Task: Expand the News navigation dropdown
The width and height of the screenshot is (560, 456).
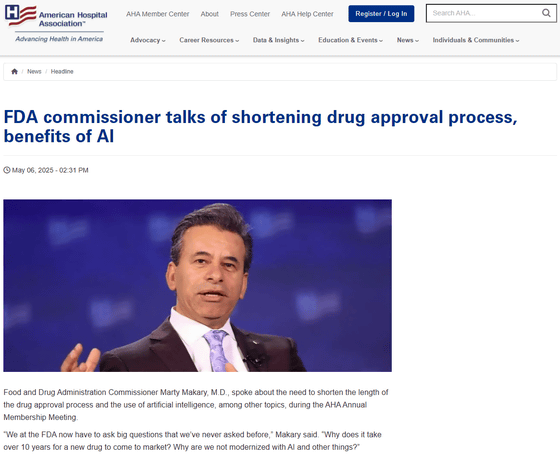Action: [x=408, y=40]
